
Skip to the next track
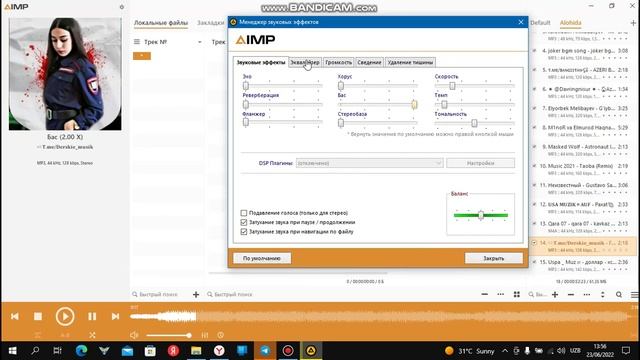[x=115, y=316]
